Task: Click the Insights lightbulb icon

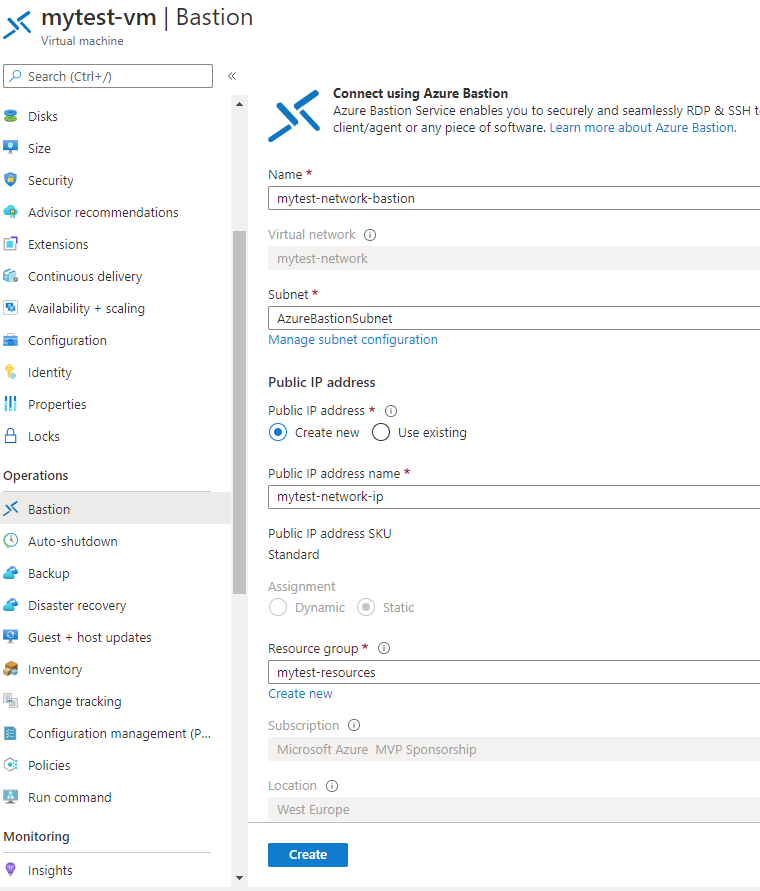Action: pyautogui.click(x=10, y=869)
